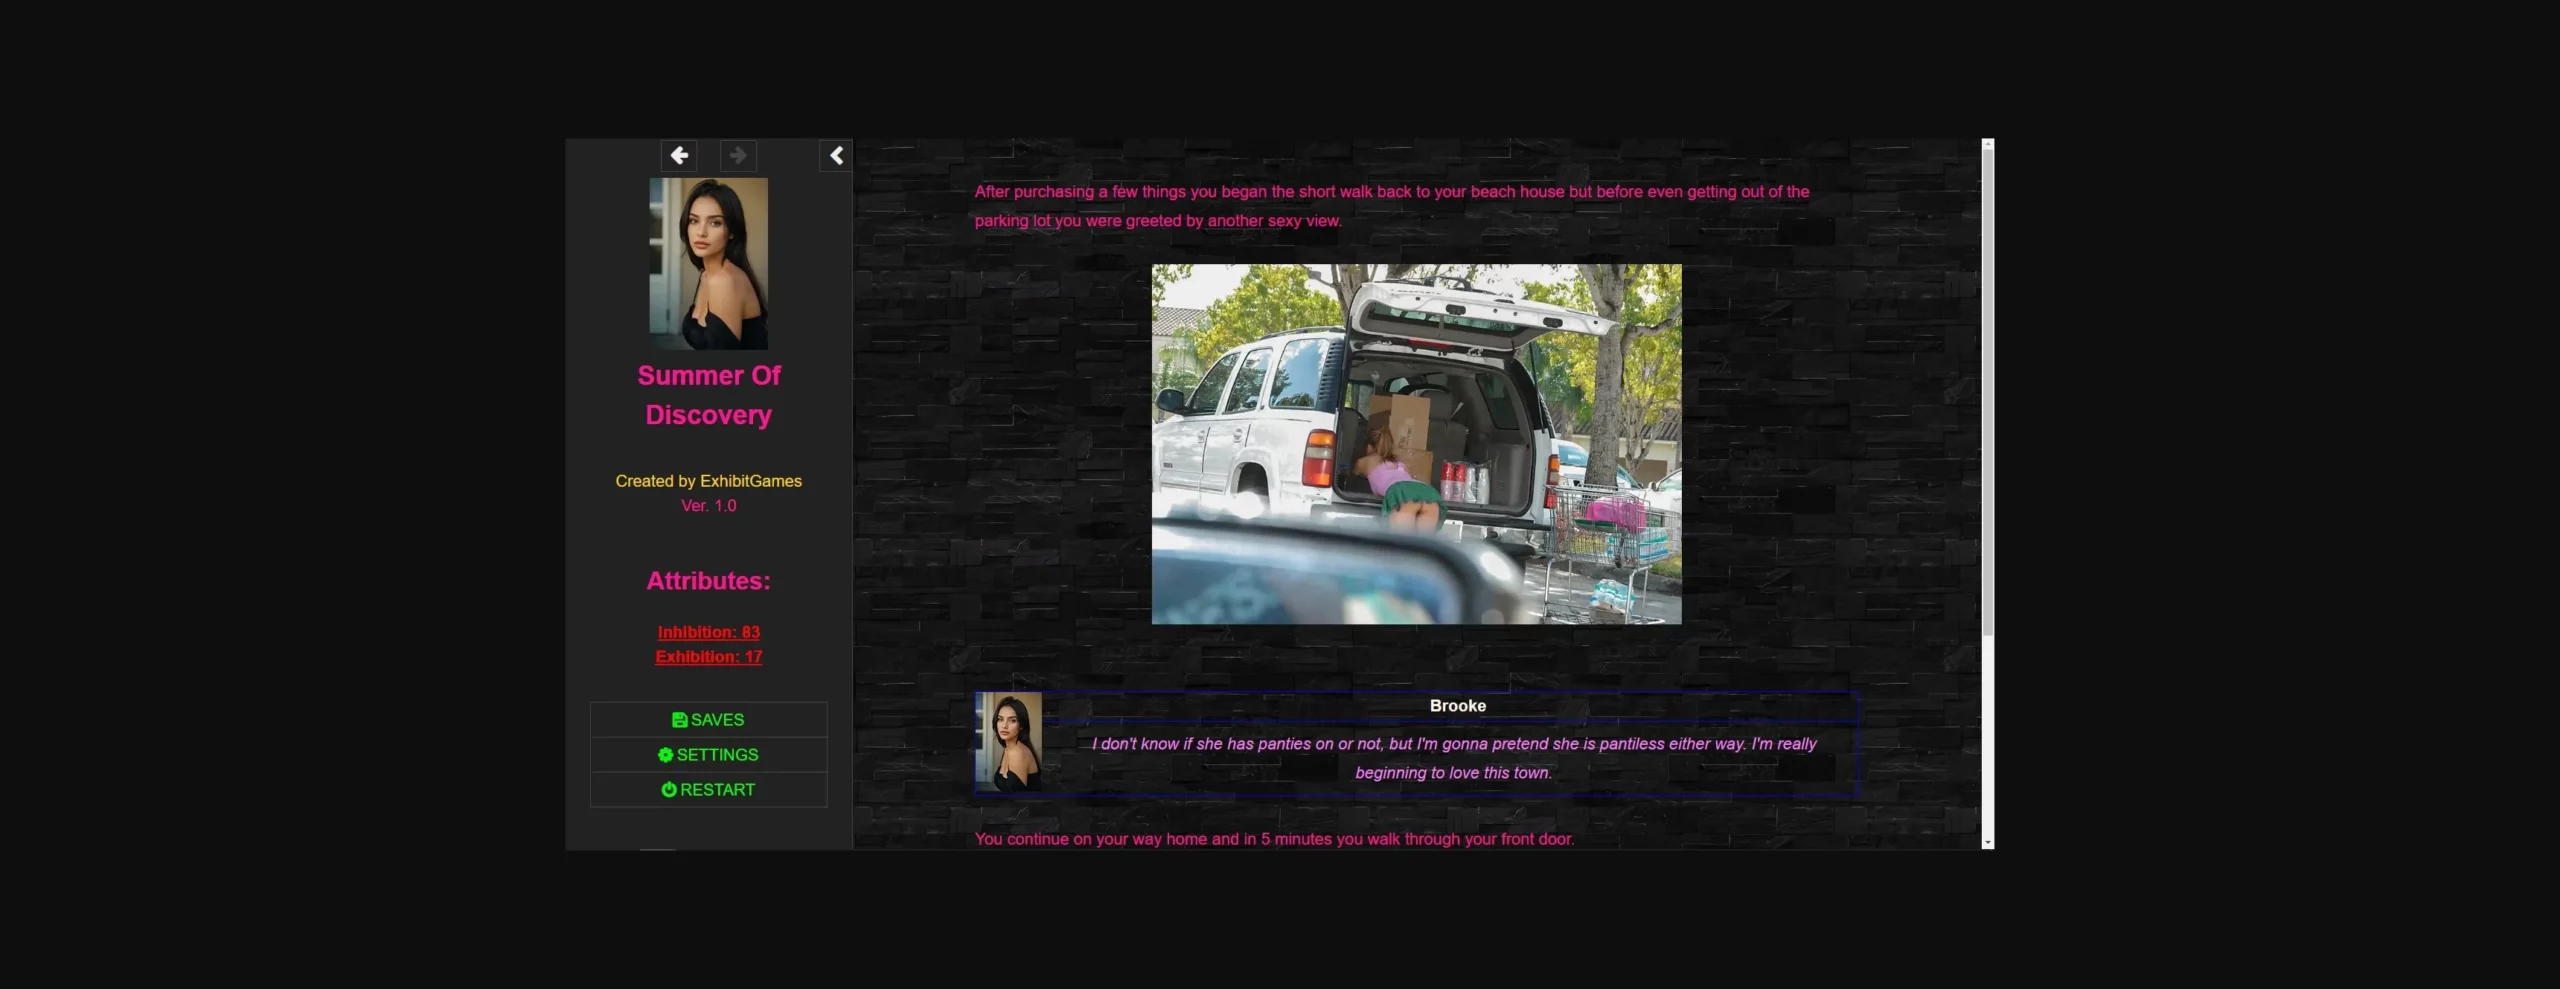Click the sidebar character portrait
Viewport: 2560px width, 989px height.
pyautogui.click(x=708, y=263)
